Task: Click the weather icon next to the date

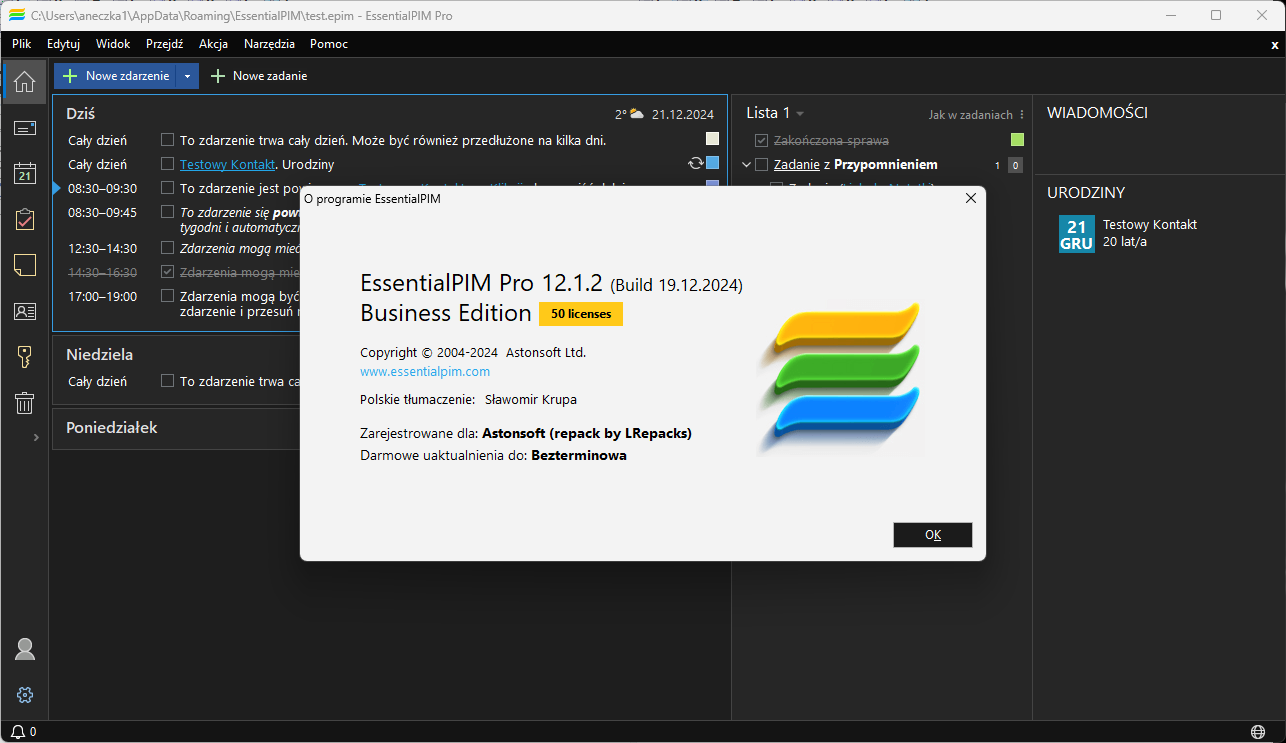Action: (636, 114)
